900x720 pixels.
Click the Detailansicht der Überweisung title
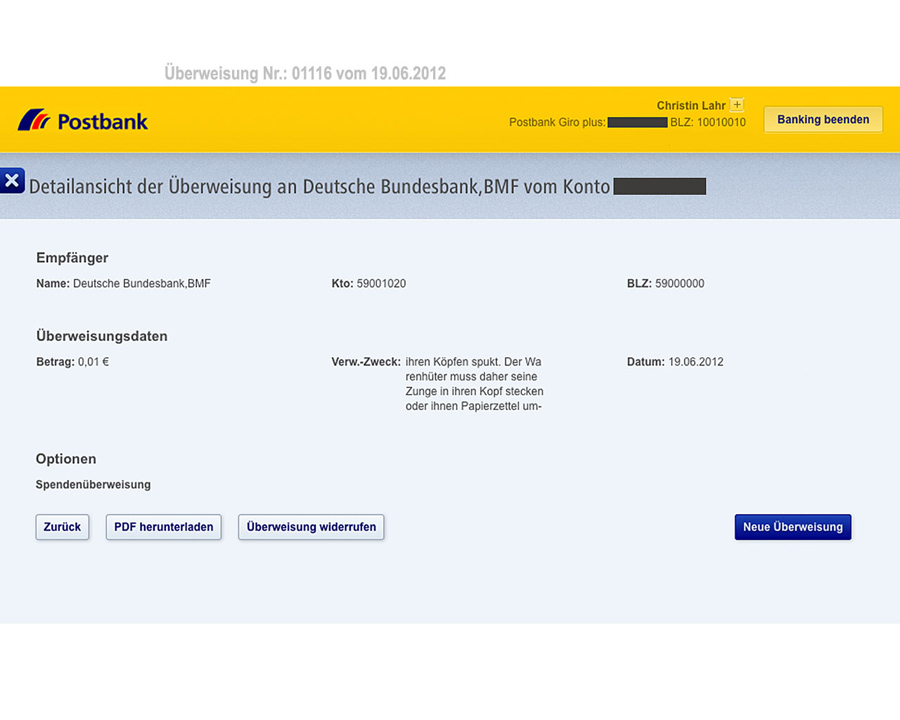point(319,187)
